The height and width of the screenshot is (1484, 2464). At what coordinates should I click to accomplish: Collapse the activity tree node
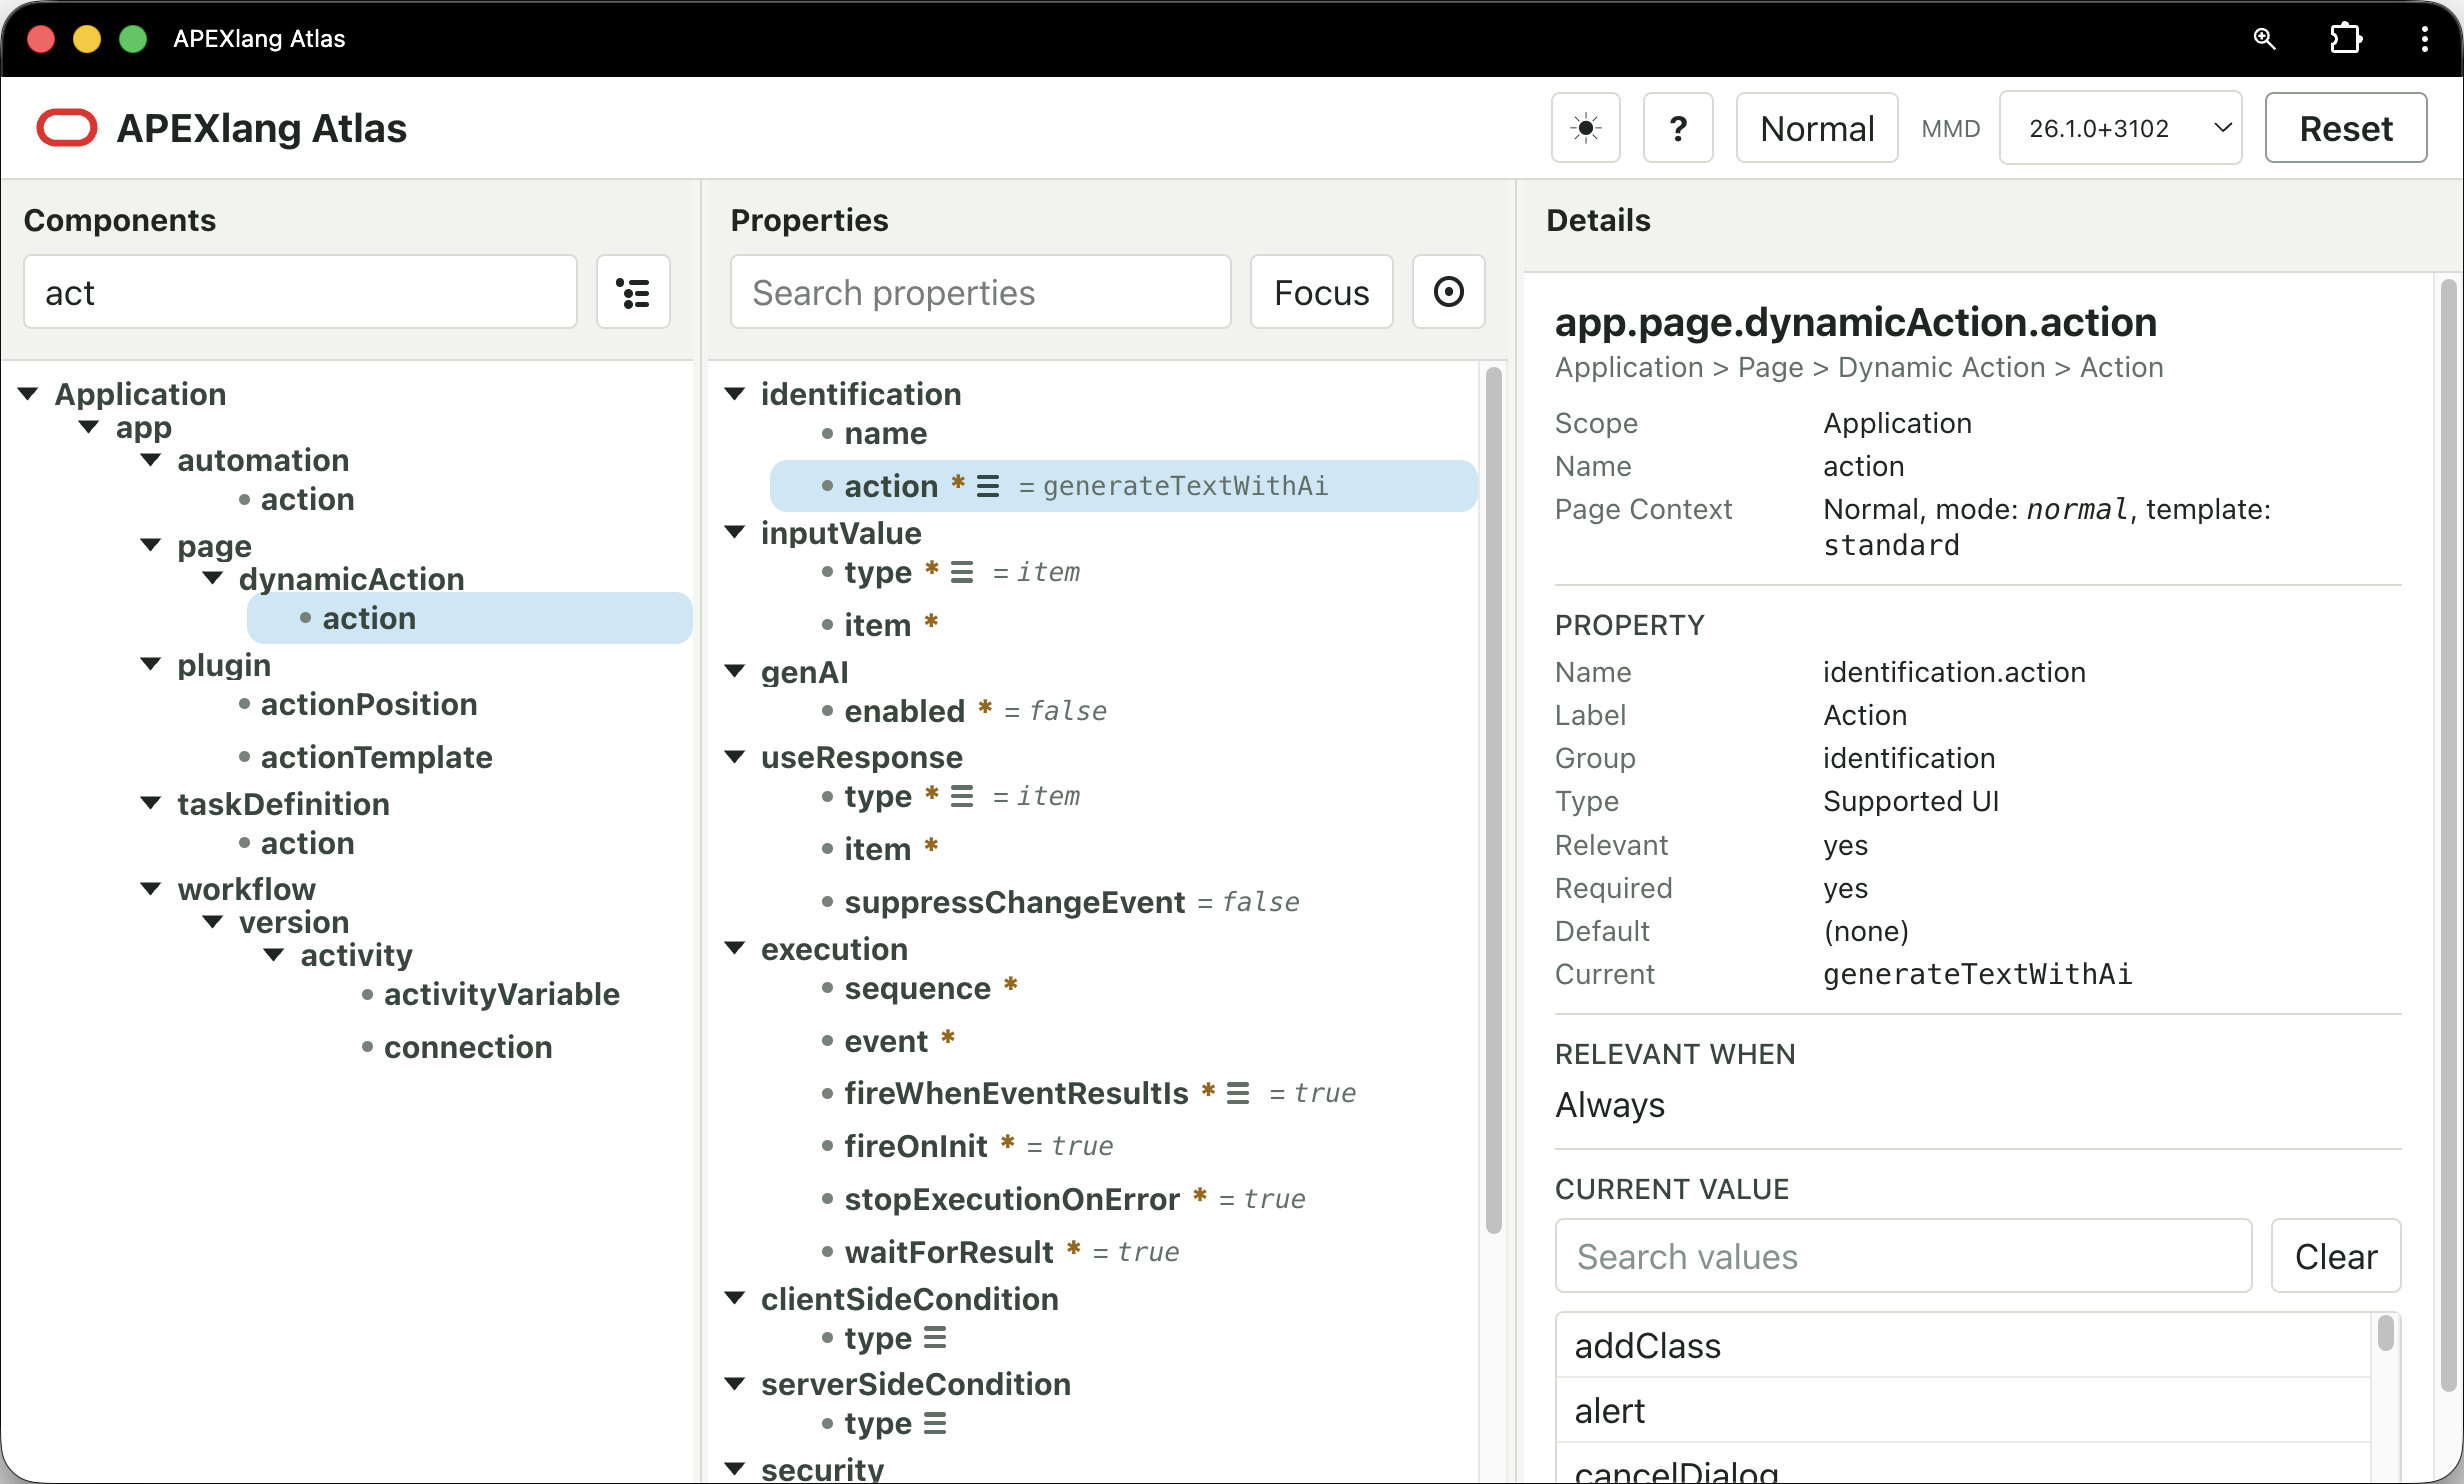[x=274, y=954]
